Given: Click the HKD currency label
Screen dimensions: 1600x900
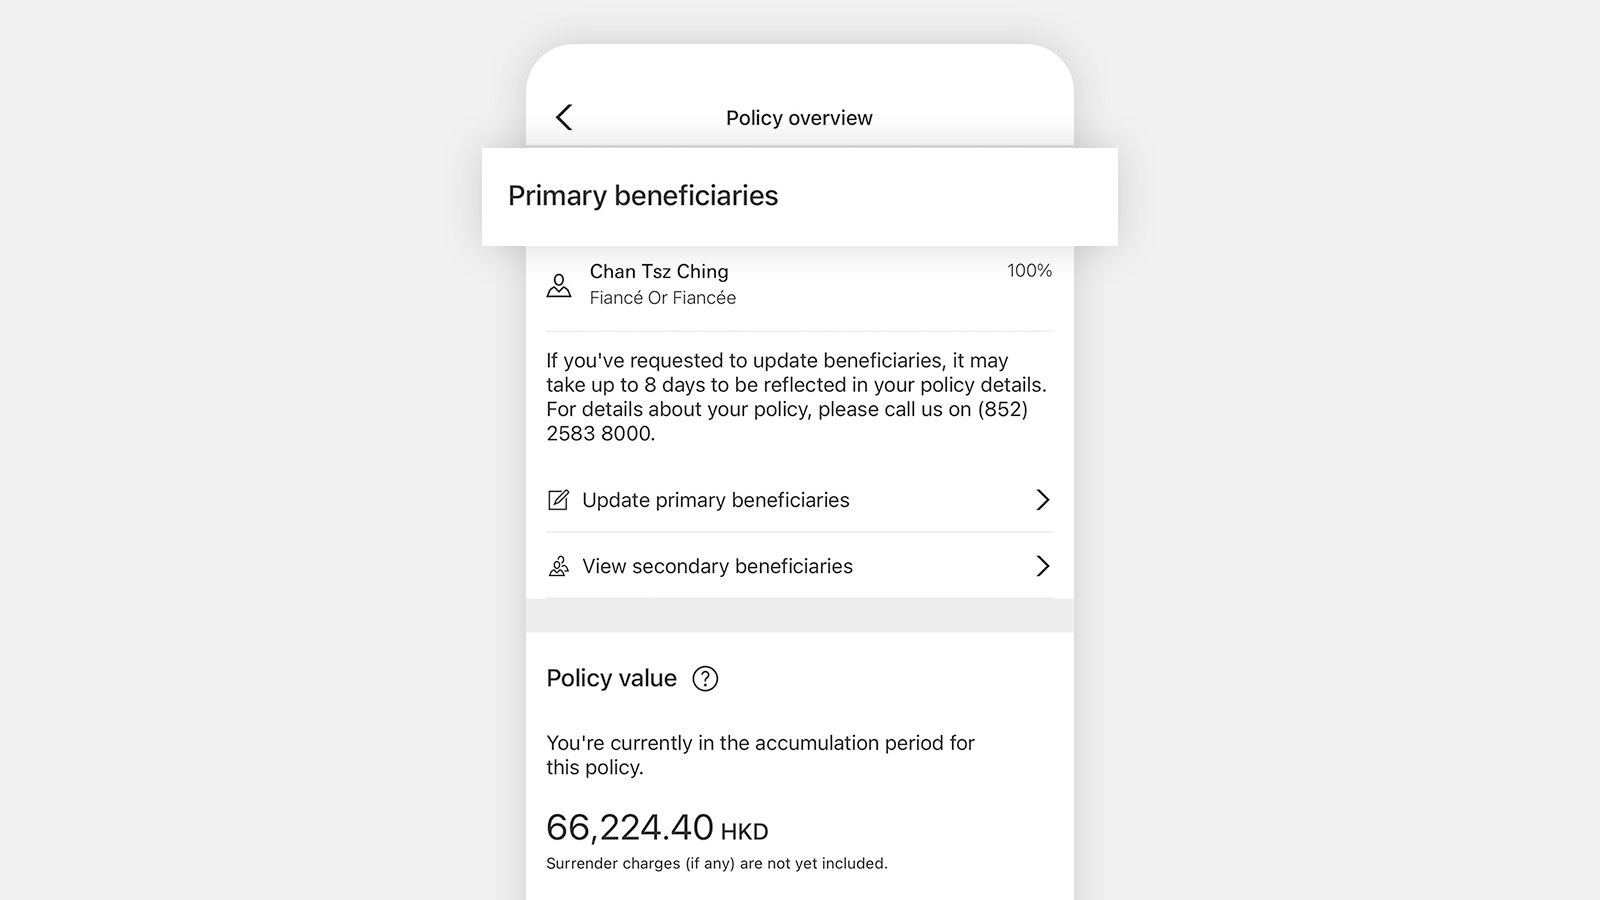Looking at the screenshot, I should [744, 832].
